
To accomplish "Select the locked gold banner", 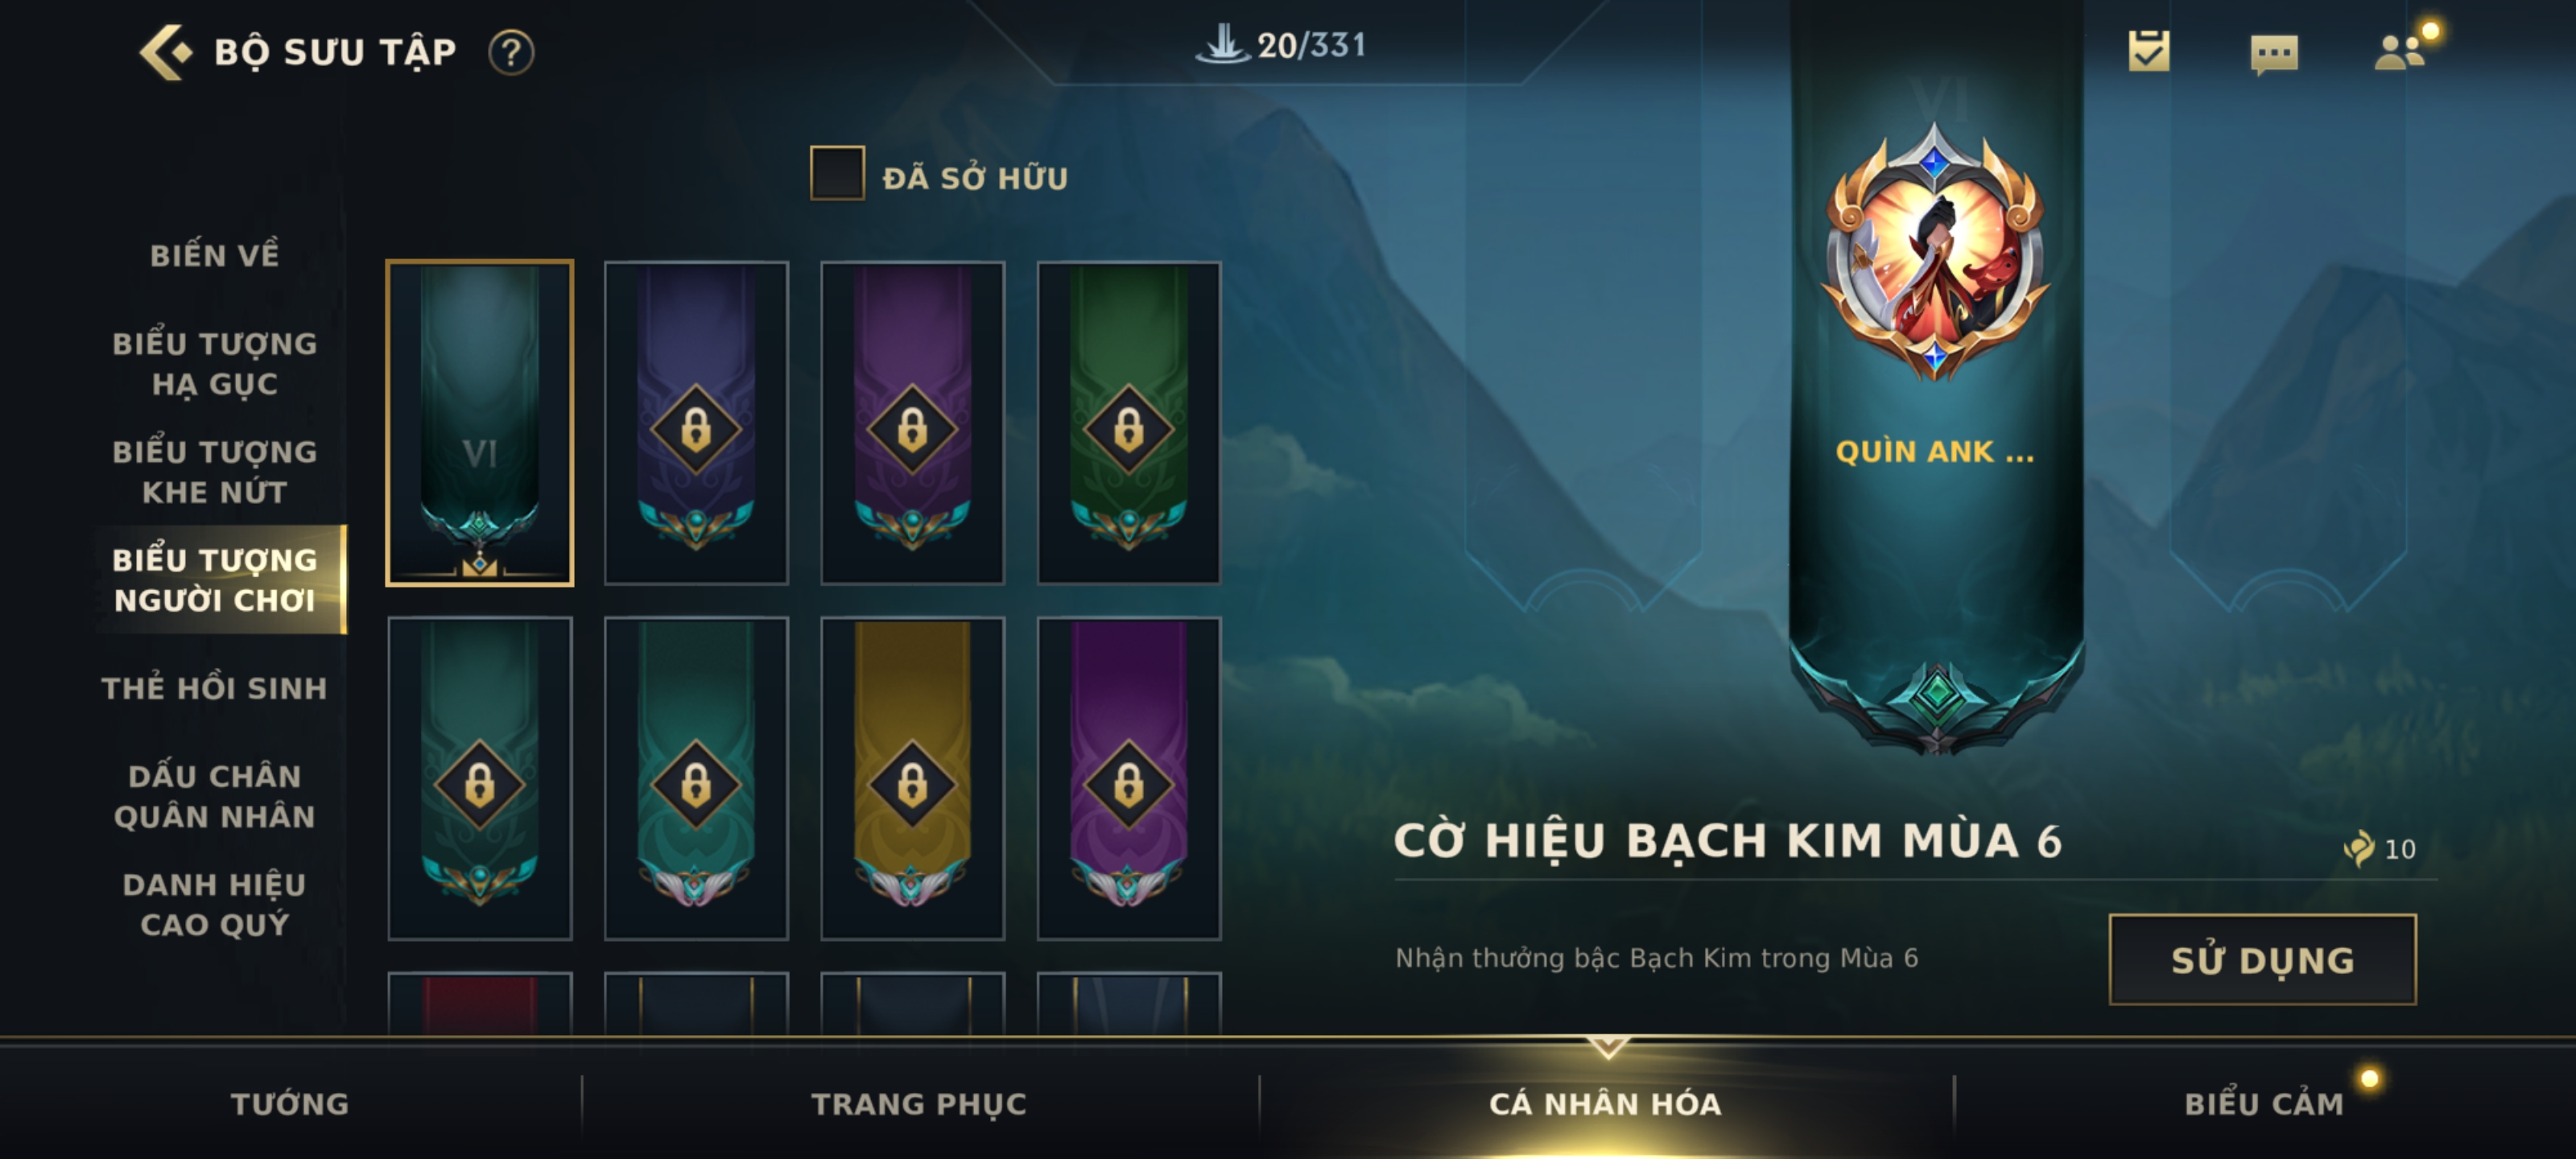I will [912, 778].
